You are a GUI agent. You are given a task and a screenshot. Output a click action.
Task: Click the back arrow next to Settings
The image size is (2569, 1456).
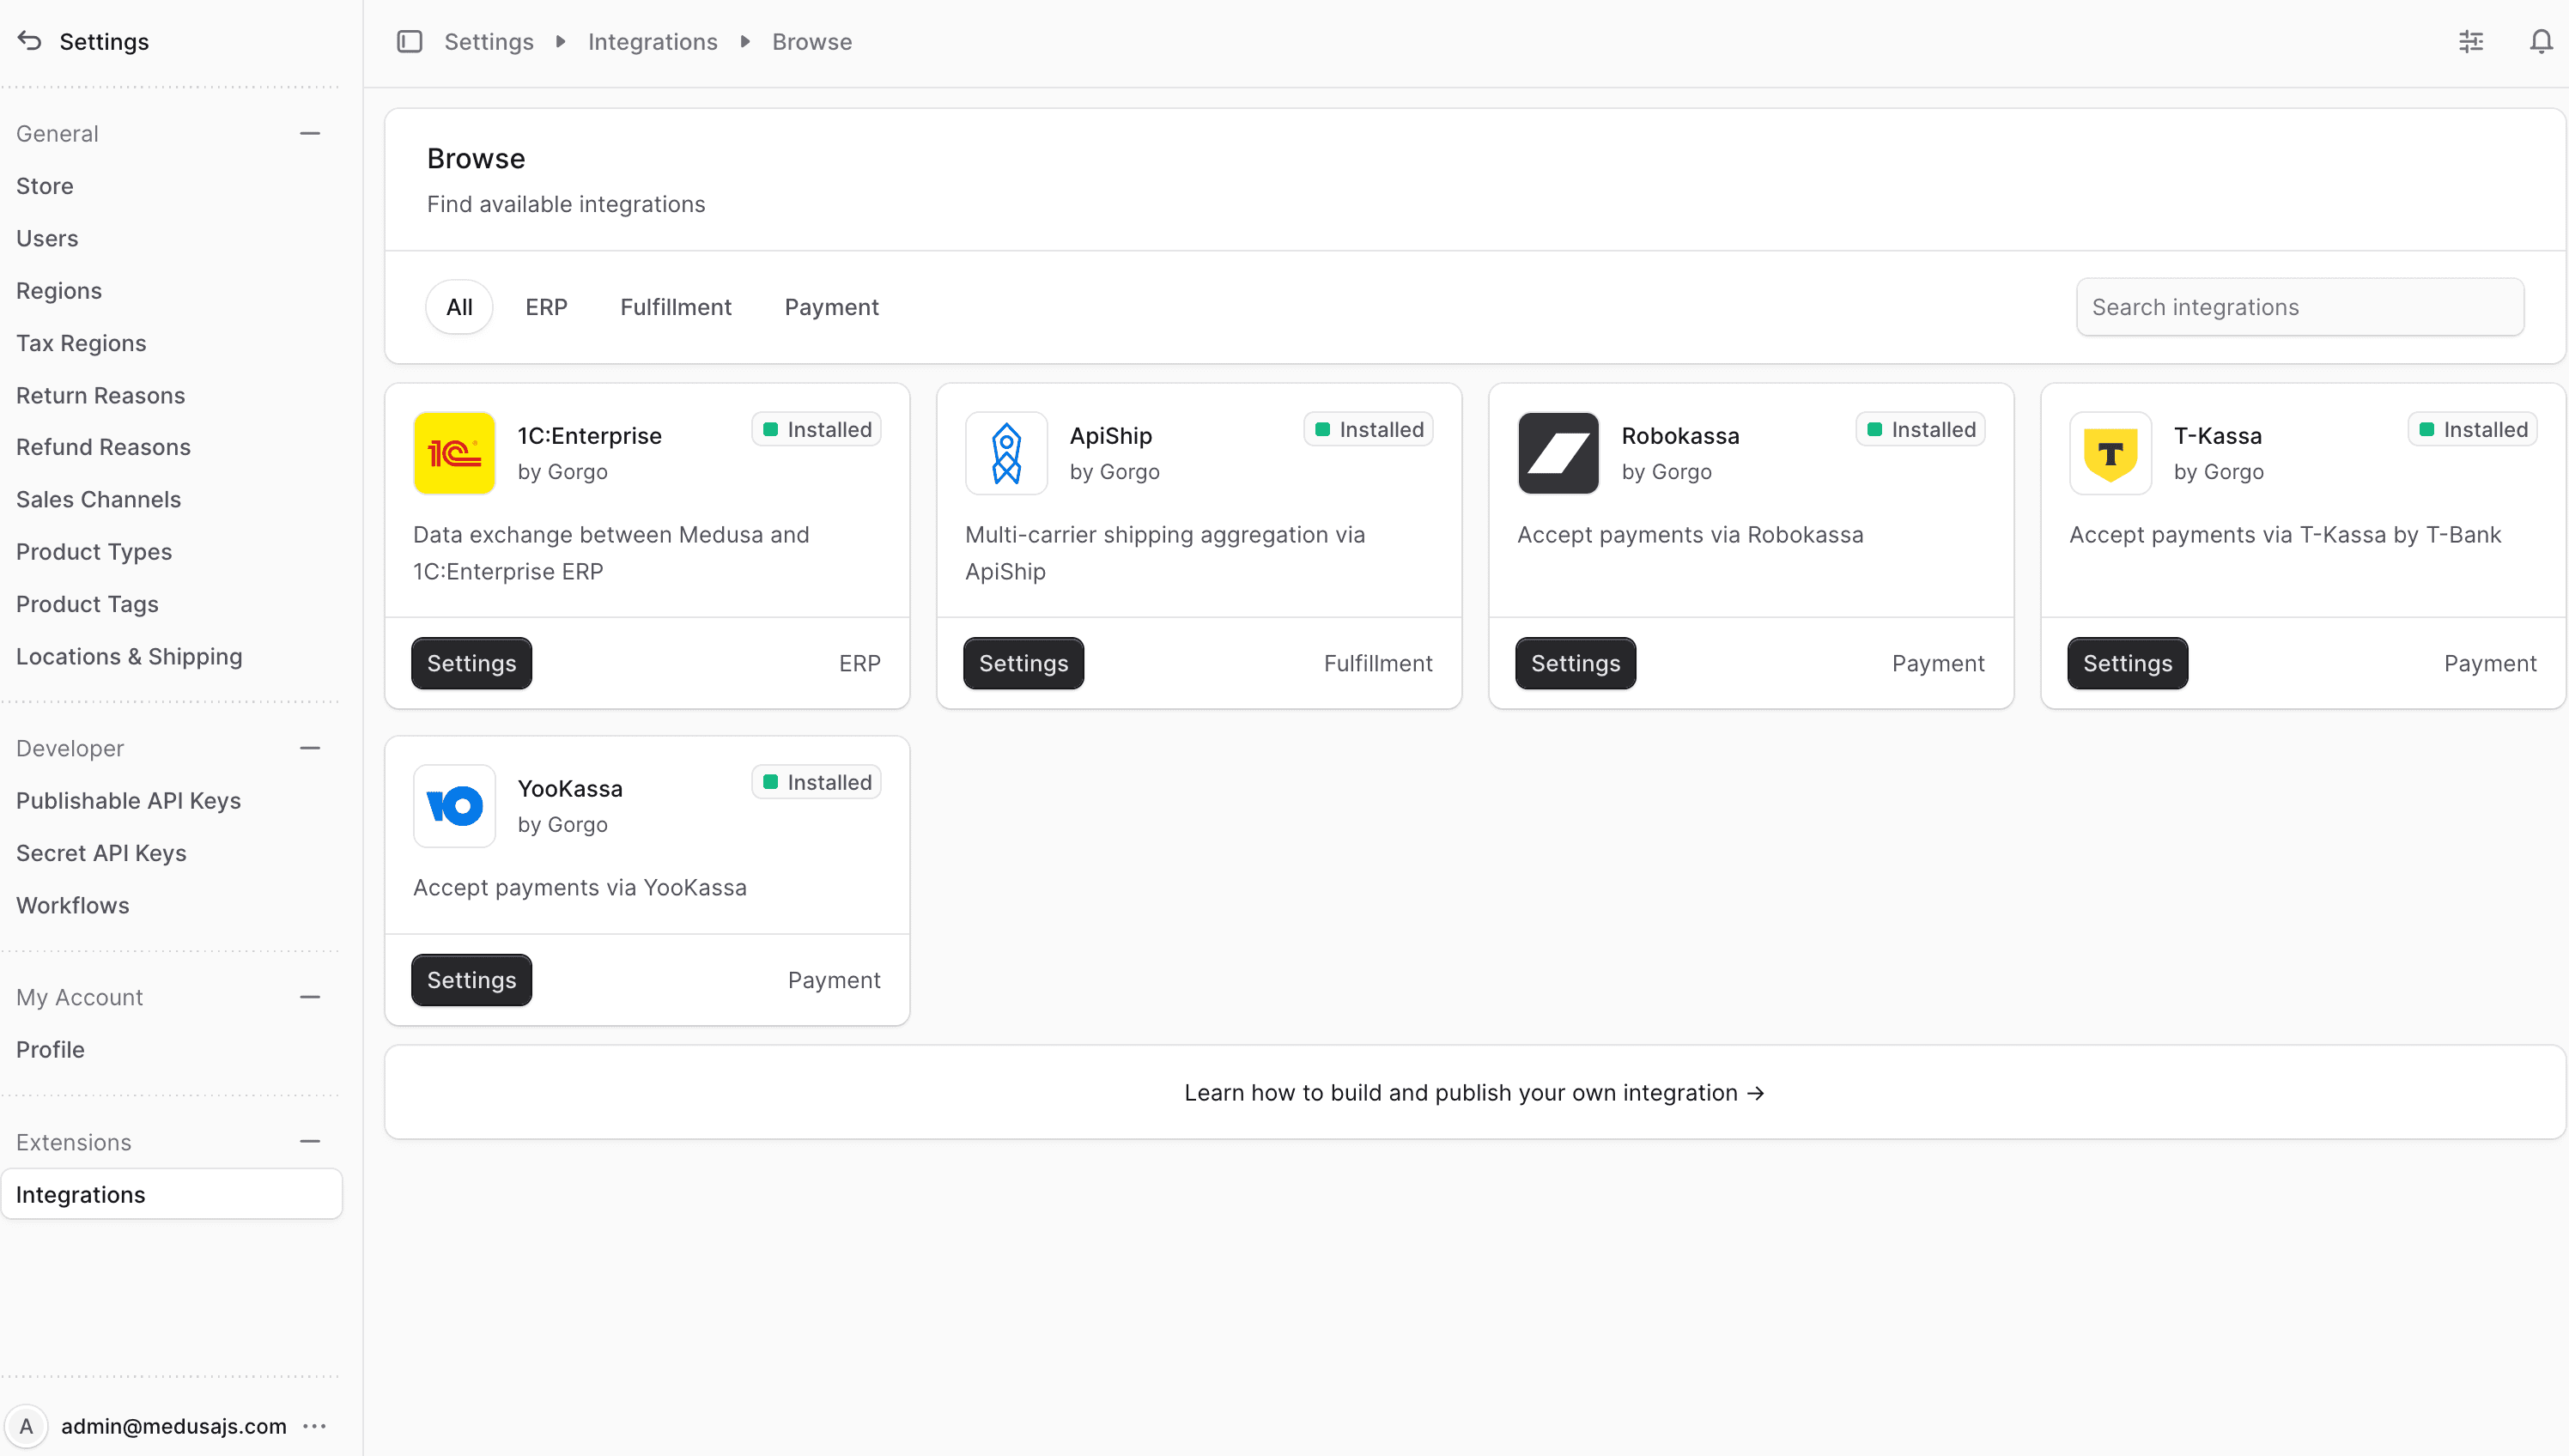(x=30, y=41)
